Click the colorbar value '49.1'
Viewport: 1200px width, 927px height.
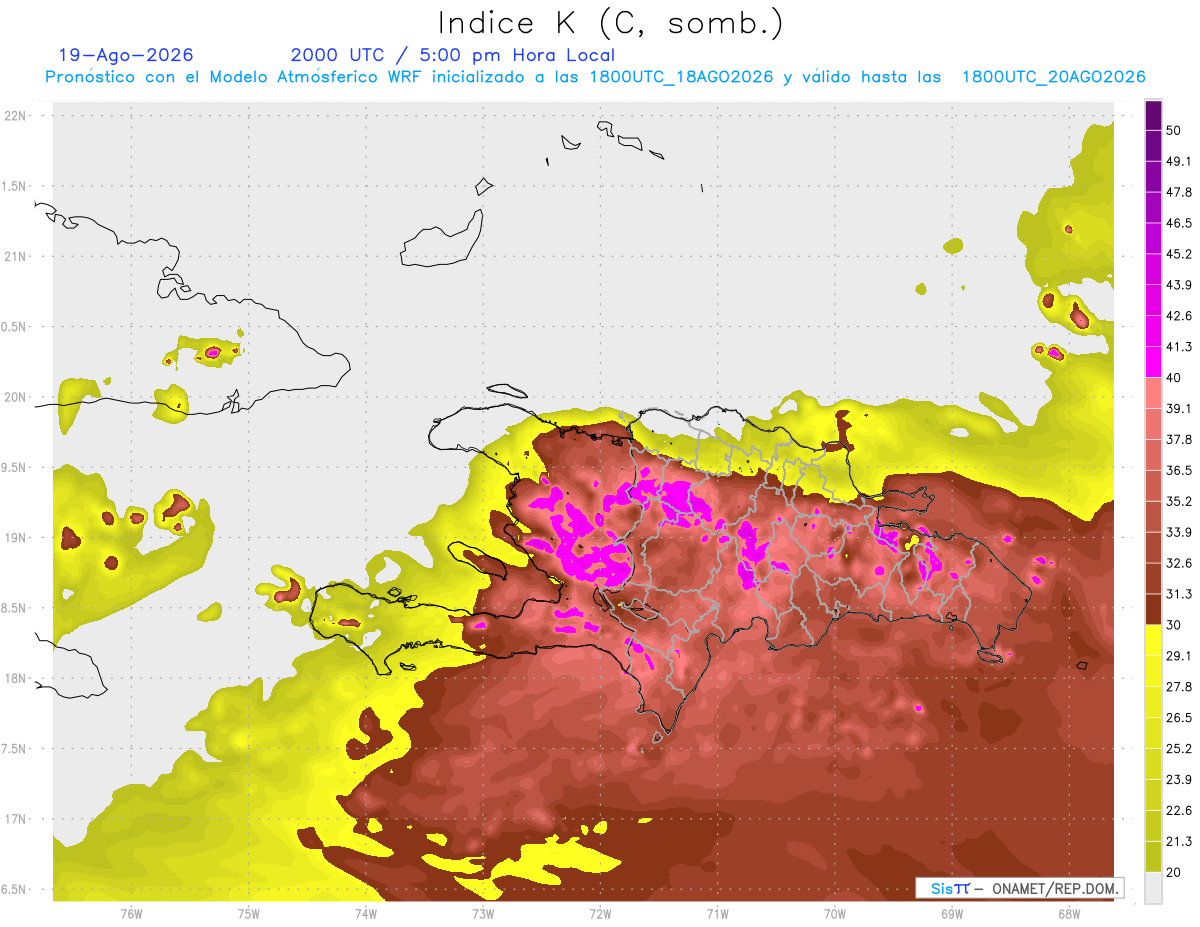[x=1179, y=161]
